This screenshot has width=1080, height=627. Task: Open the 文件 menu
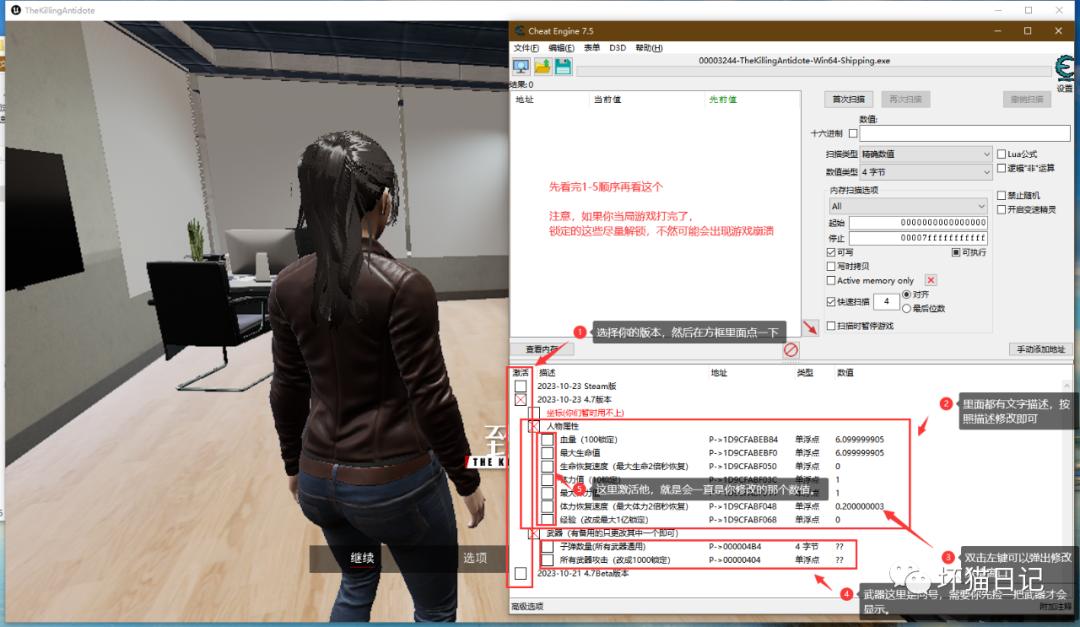pyautogui.click(x=524, y=47)
